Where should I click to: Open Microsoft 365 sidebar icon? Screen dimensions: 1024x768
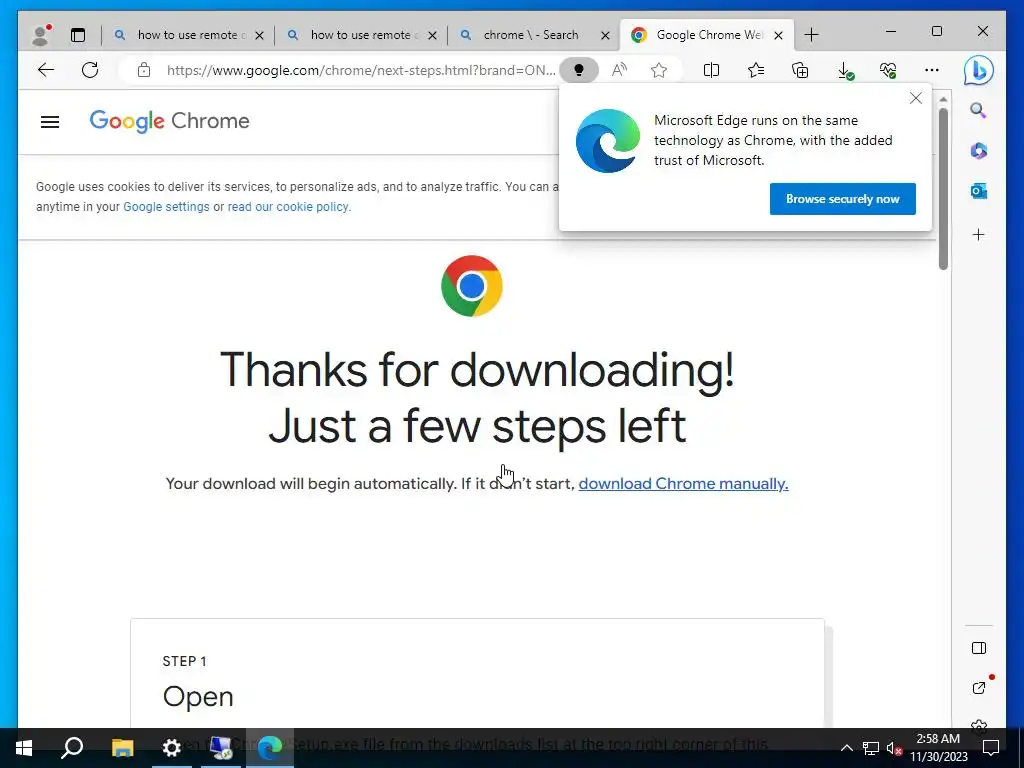tap(978, 151)
